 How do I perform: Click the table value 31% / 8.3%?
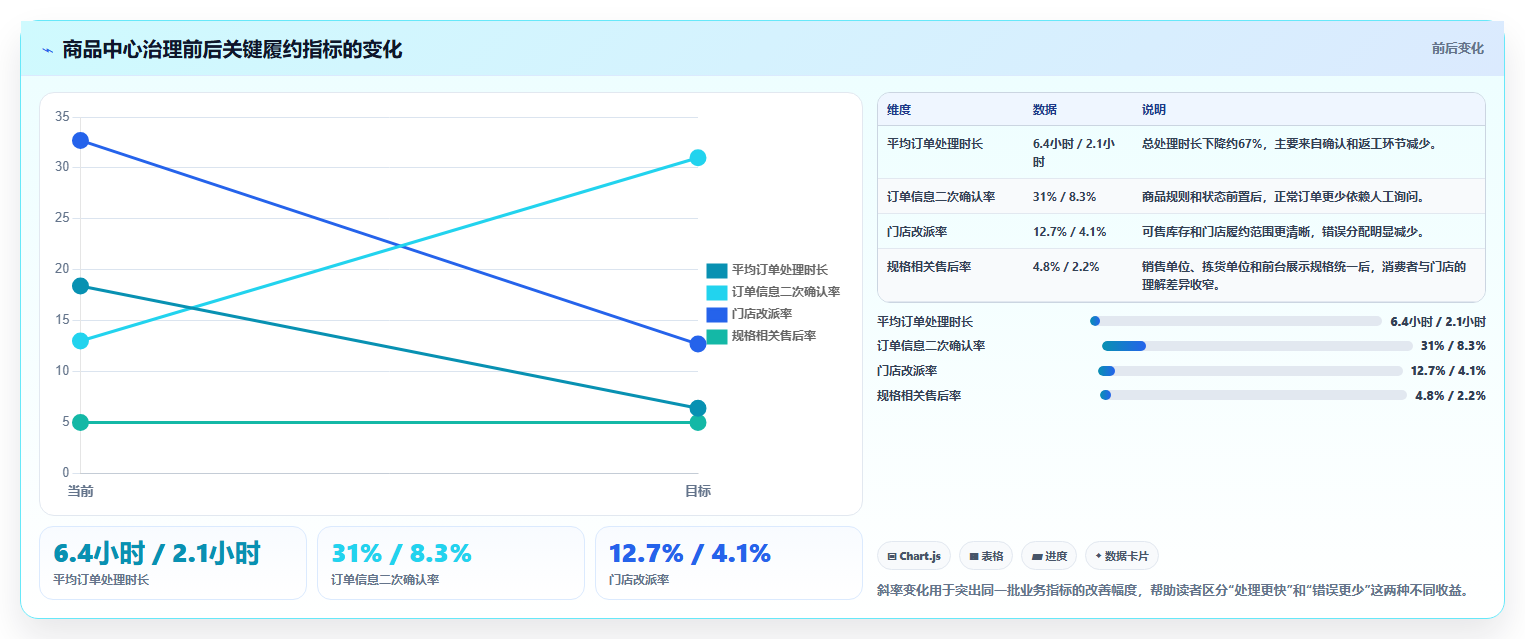[x=1064, y=197]
